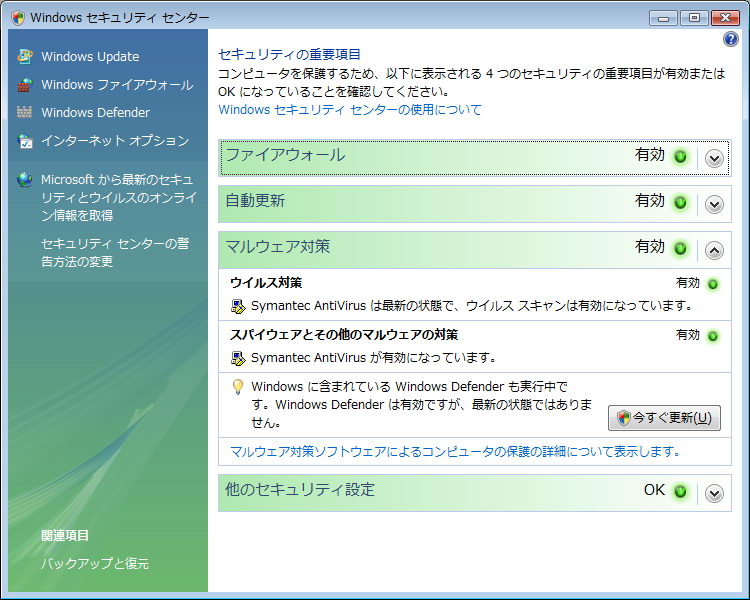This screenshot has width=750, height=600.
Task: Open Windows セキュリティ センターの使用について link
Action: coord(350,110)
